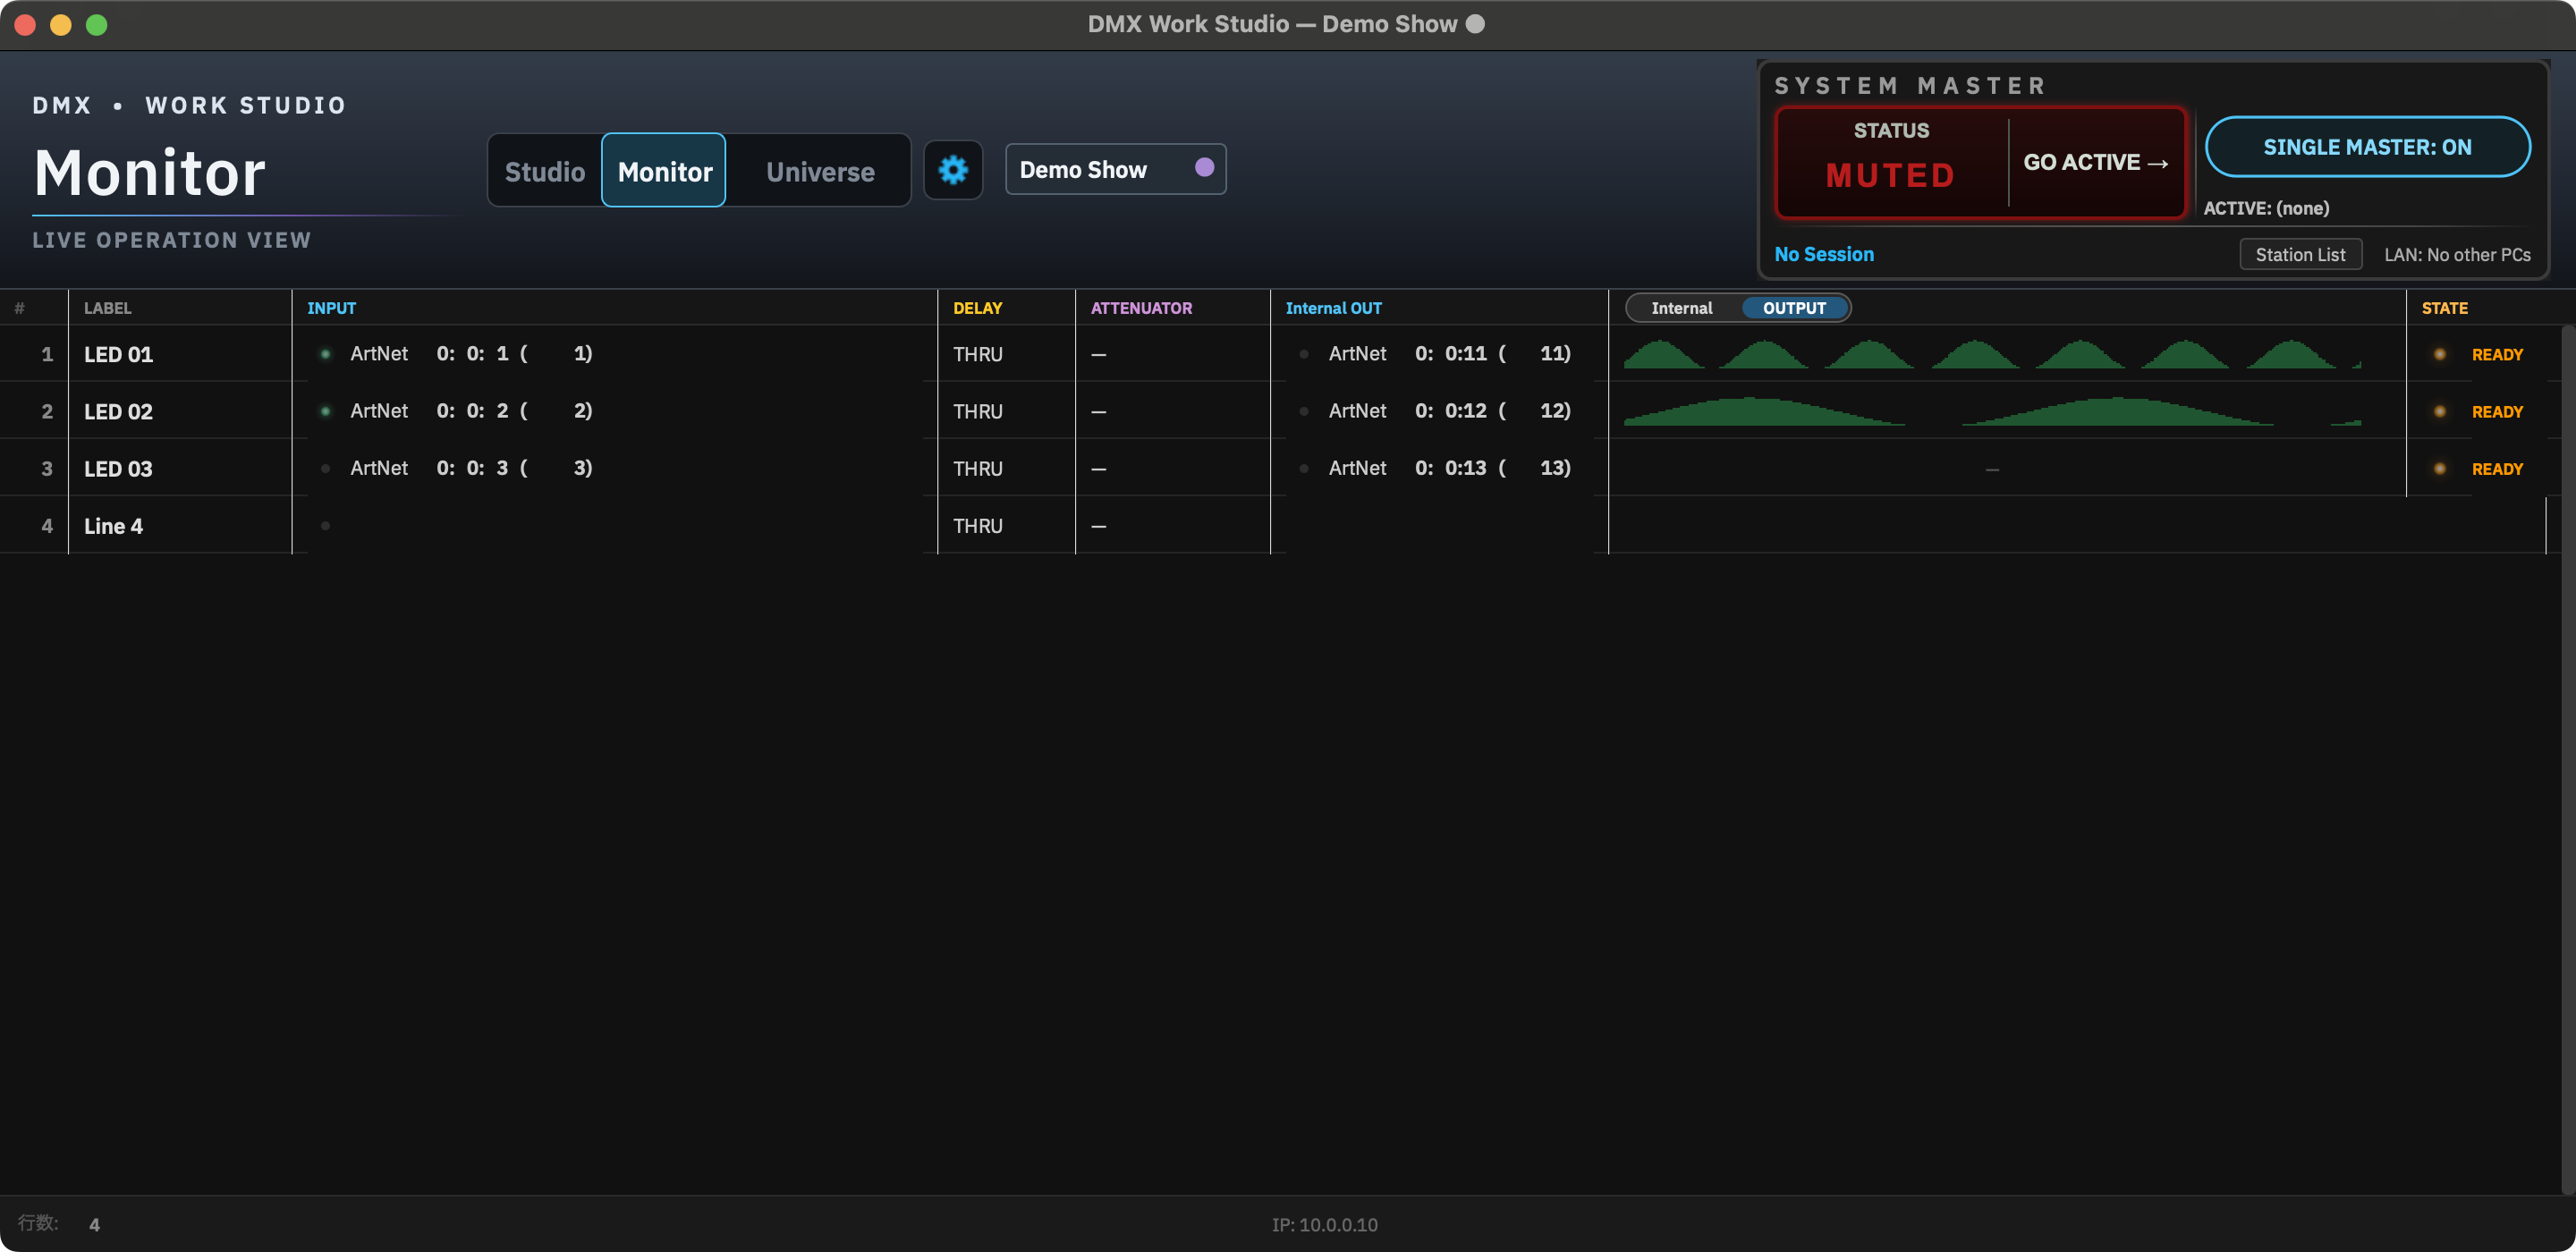The width and height of the screenshot is (2576, 1252).
Task: Click the IP: 10.0.0.10 status text
Action: coord(1324,1224)
